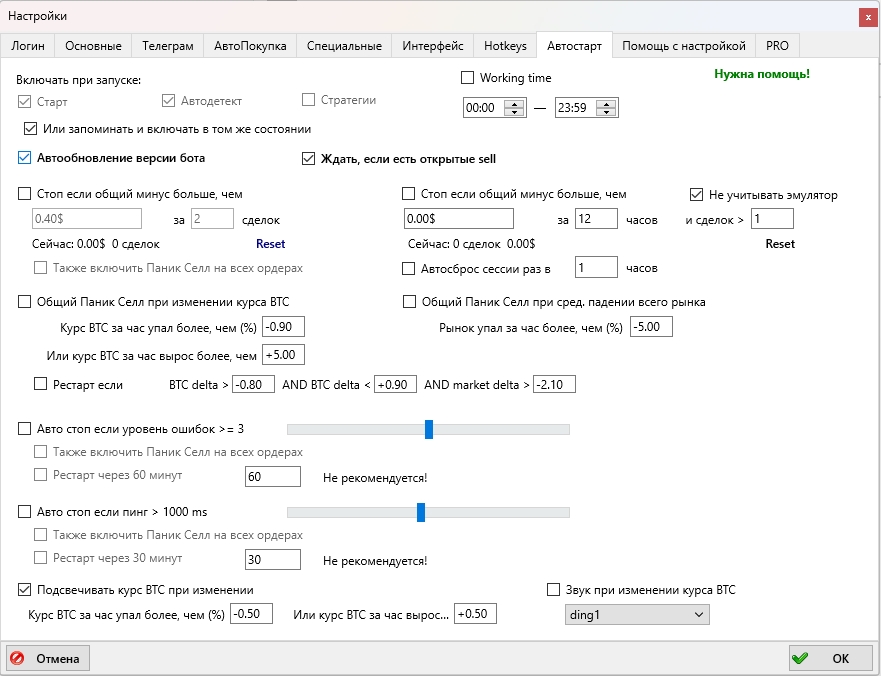Uncheck Ждать, если есть открытые sell

click(309, 159)
